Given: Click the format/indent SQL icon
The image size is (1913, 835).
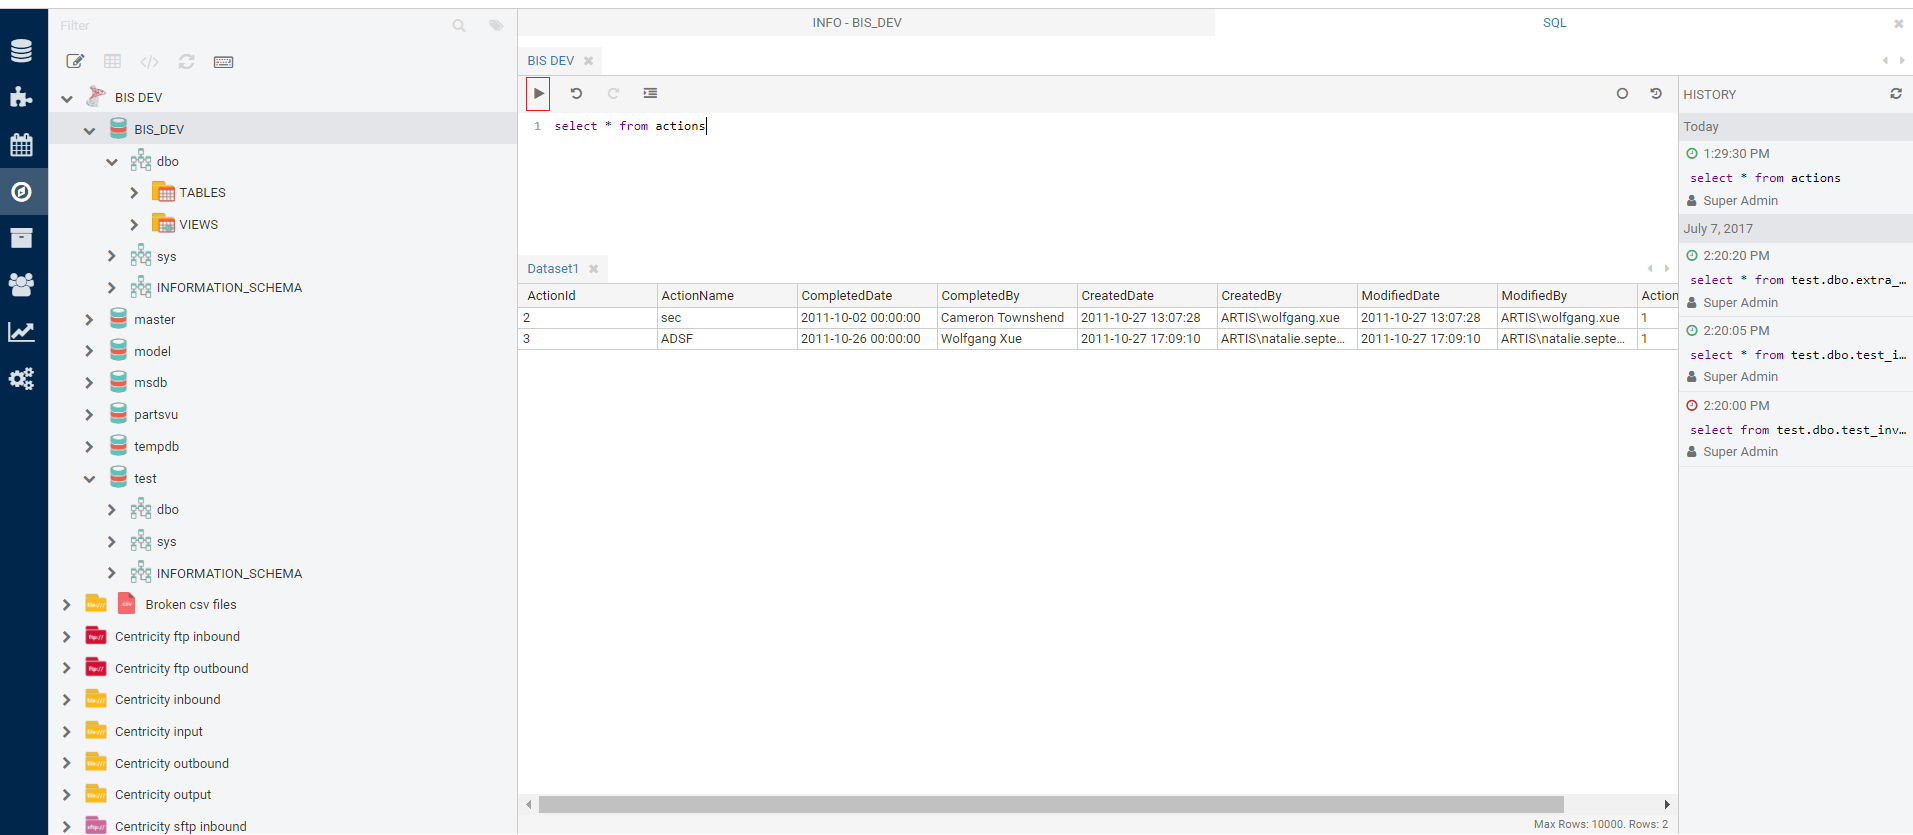Looking at the screenshot, I should tap(650, 94).
